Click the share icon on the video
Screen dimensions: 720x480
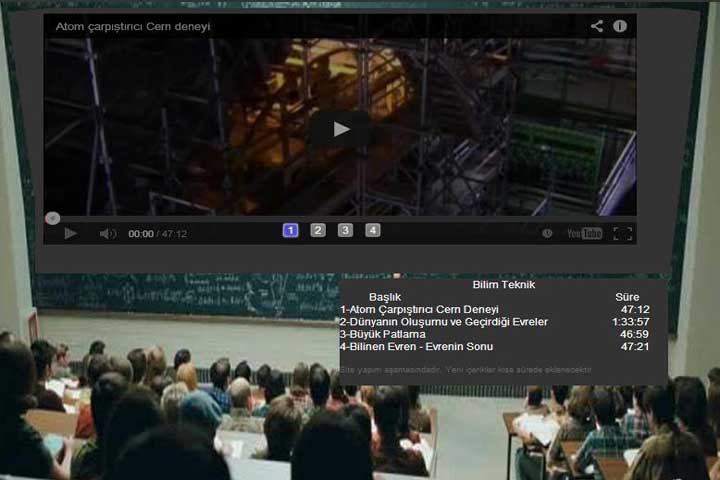(x=596, y=26)
